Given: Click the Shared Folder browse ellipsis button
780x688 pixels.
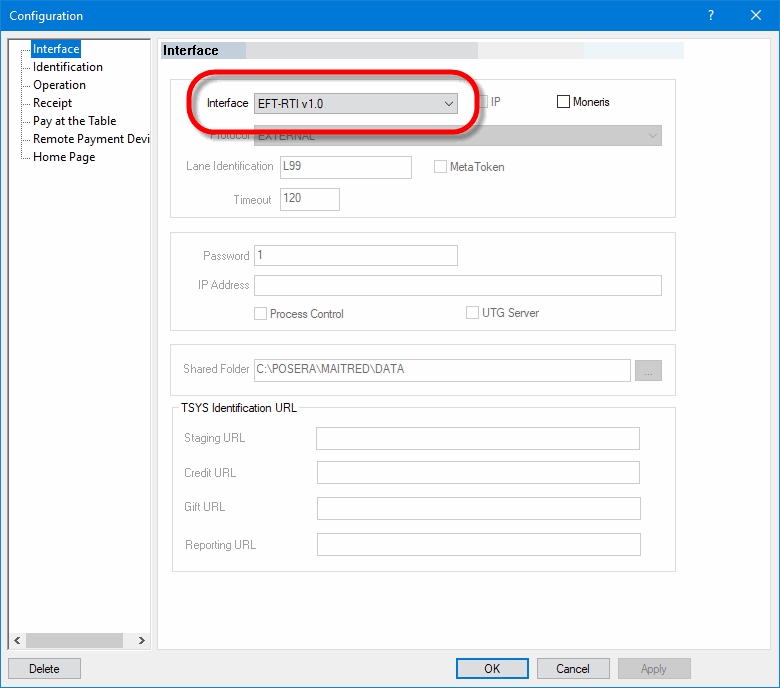Looking at the screenshot, I should [x=648, y=371].
